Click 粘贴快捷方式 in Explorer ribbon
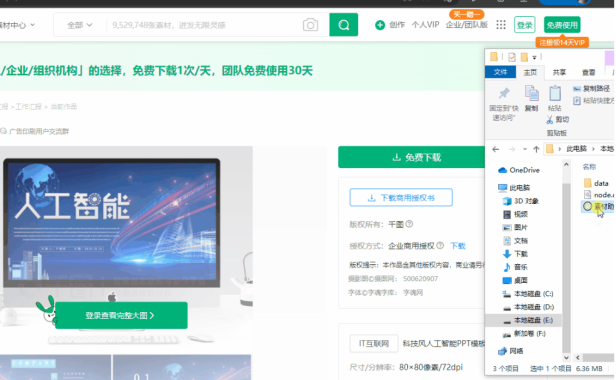 (594, 101)
